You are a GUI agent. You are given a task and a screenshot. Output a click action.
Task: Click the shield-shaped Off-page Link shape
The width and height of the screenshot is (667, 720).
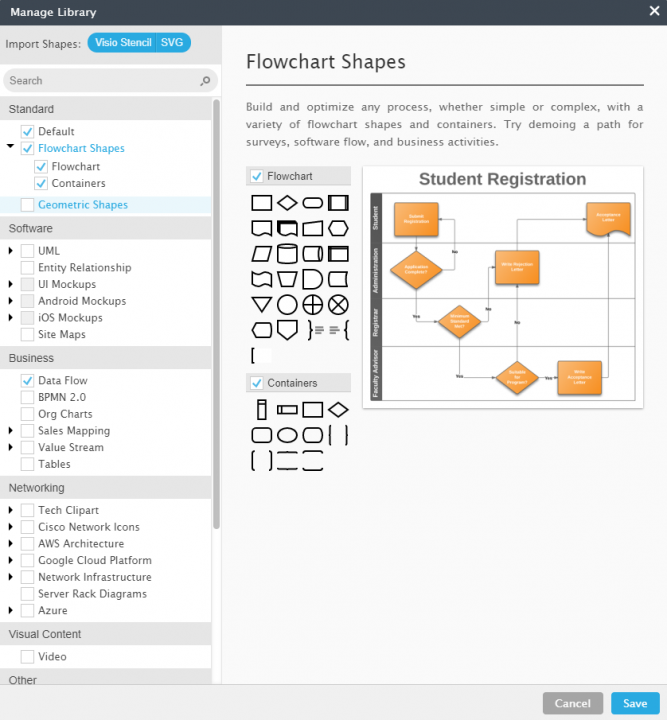(x=287, y=330)
